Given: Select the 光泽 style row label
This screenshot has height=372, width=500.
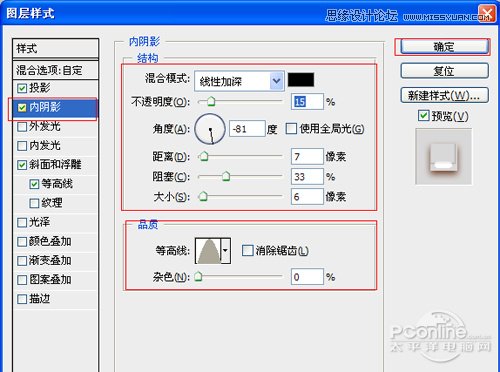Looking at the screenshot, I should coord(40,222).
